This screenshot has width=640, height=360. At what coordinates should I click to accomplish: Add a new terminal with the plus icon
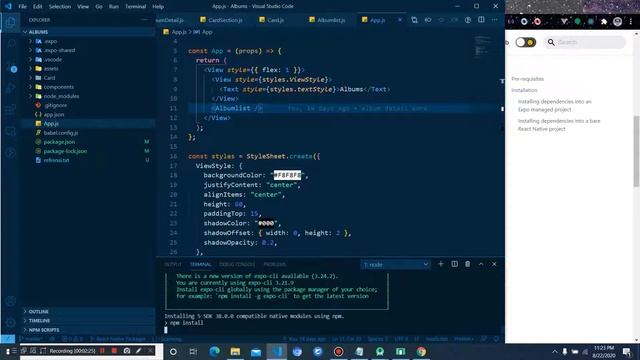(x=440, y=264)
